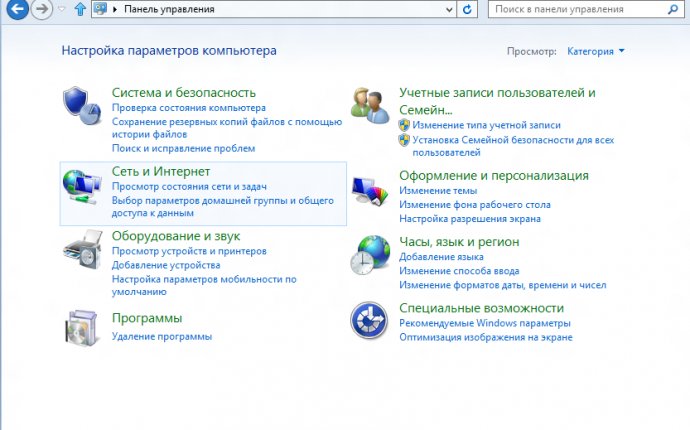This screenshot has width=690, height=430.
Task: Go up one level with the blue up arrow
Action: pyautogui.click(x=80, y=9)
